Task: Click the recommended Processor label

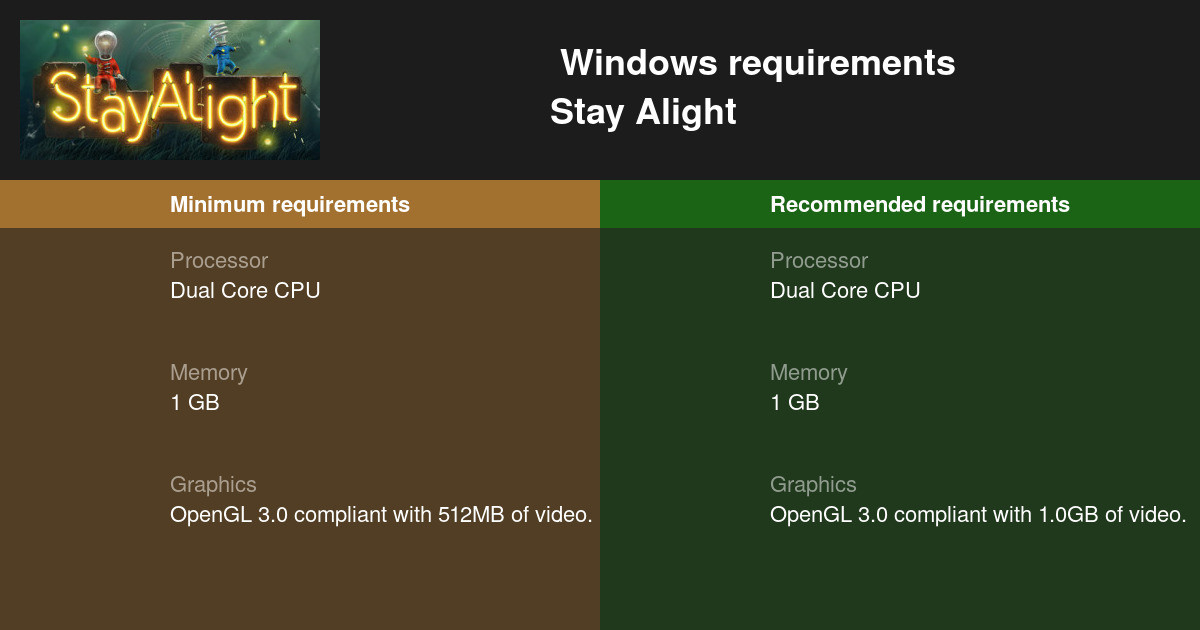Action: click(819, 261)
